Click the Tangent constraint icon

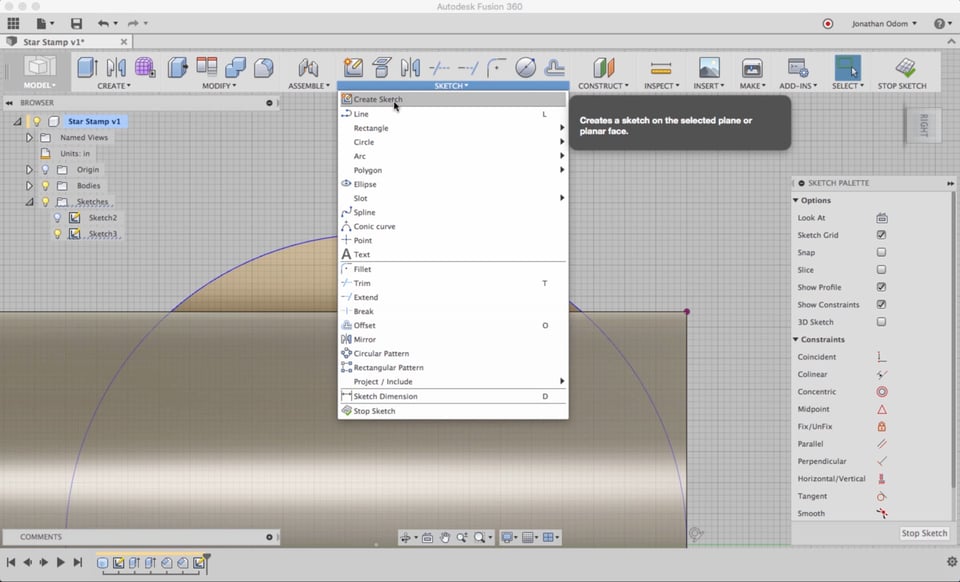882,496
